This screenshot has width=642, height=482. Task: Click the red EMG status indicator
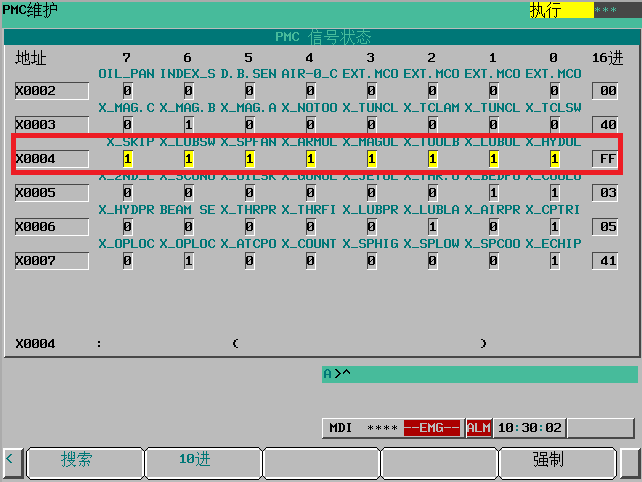coord(431,428)
